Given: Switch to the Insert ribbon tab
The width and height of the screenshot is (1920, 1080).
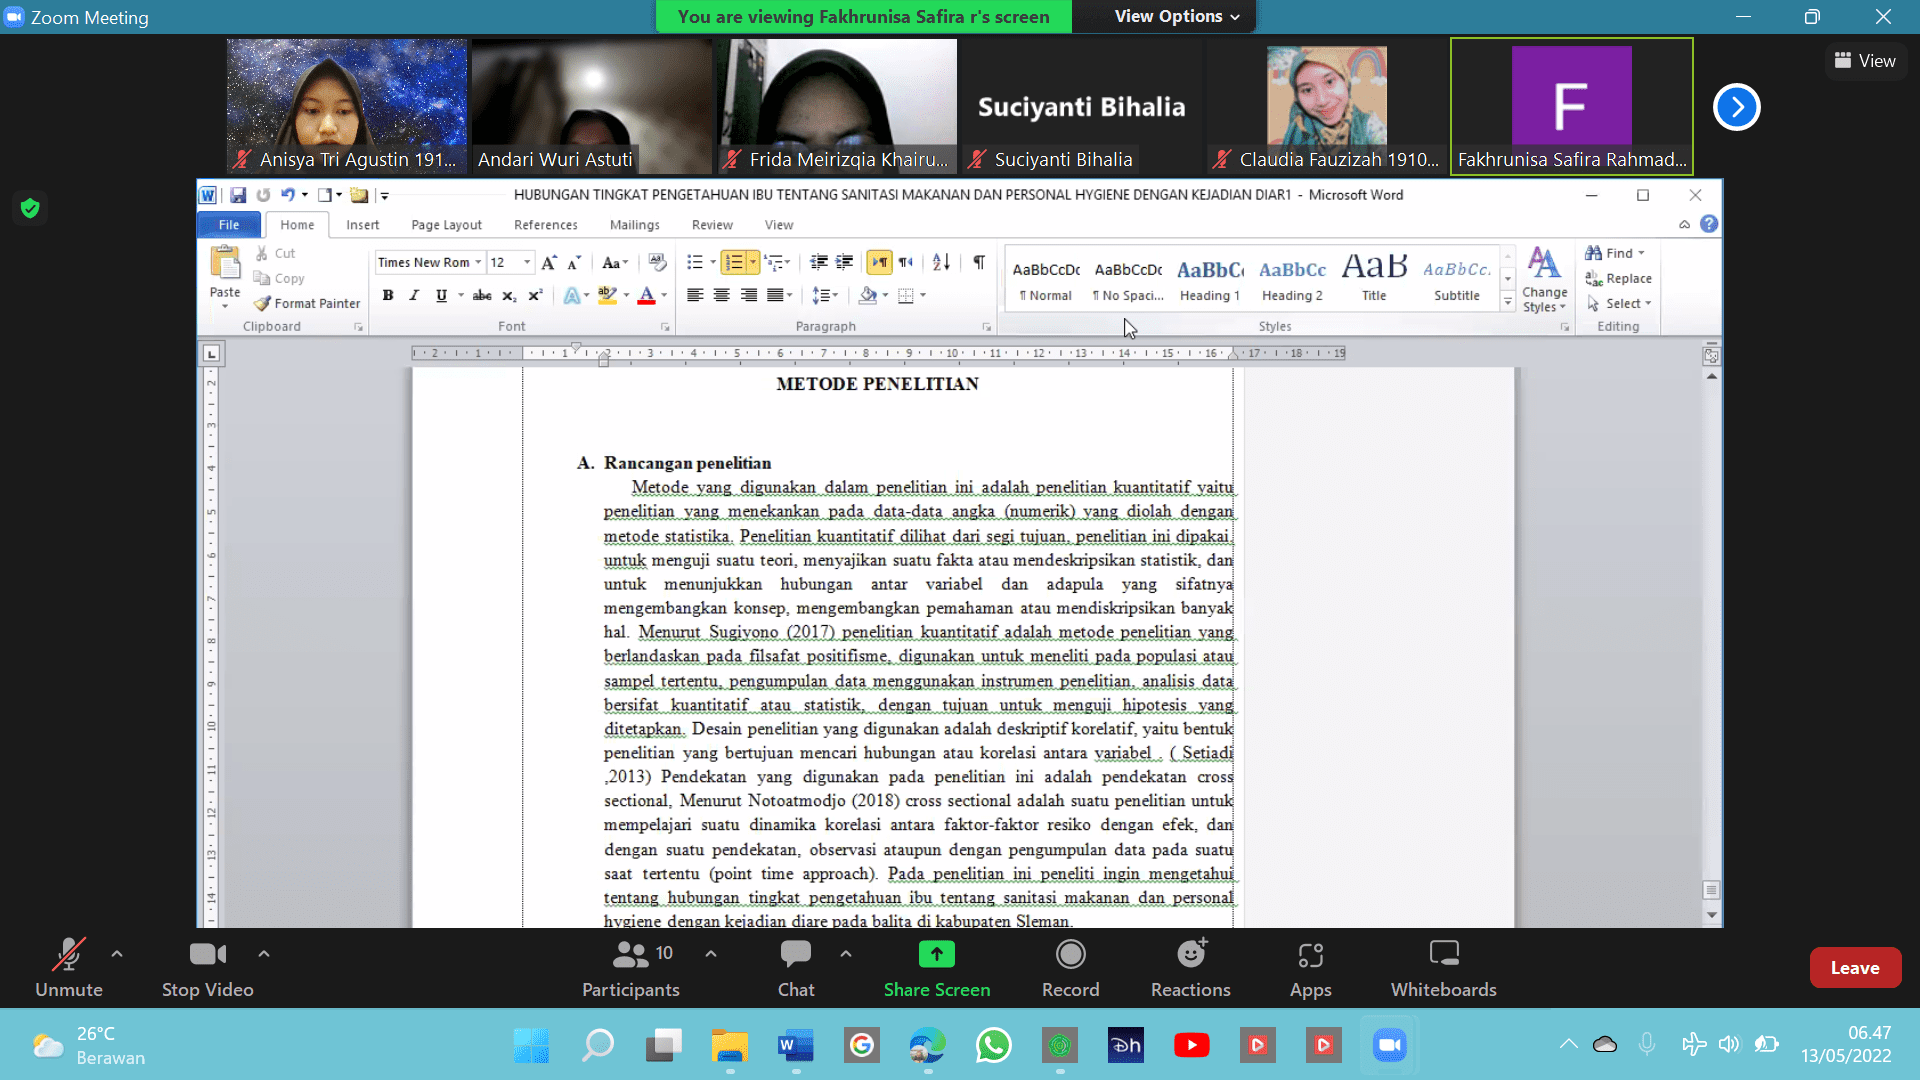Looking at the screenshot, I should tap(362, 224).
